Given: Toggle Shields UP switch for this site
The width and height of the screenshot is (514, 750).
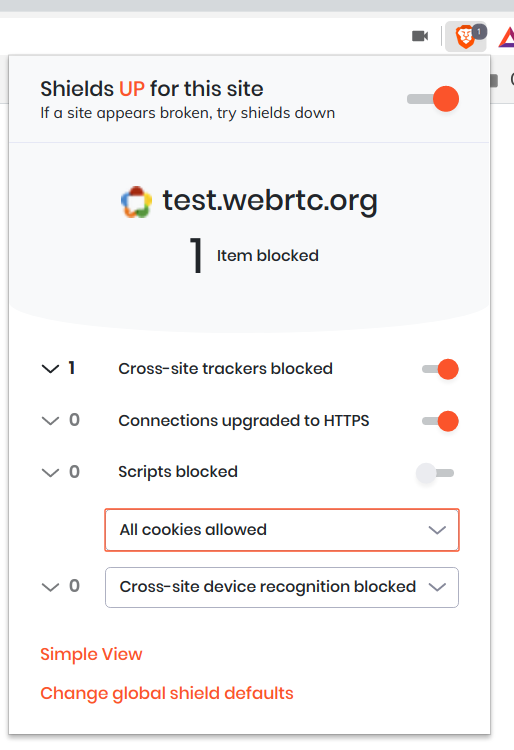Looking at the screenshot, I should click(x=433, y=99).
